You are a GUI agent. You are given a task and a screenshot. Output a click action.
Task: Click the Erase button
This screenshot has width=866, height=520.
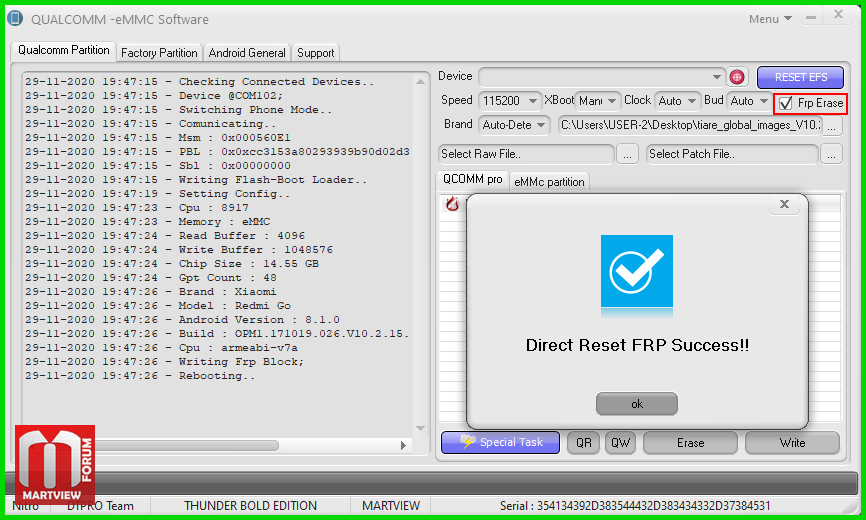[690, 443]
